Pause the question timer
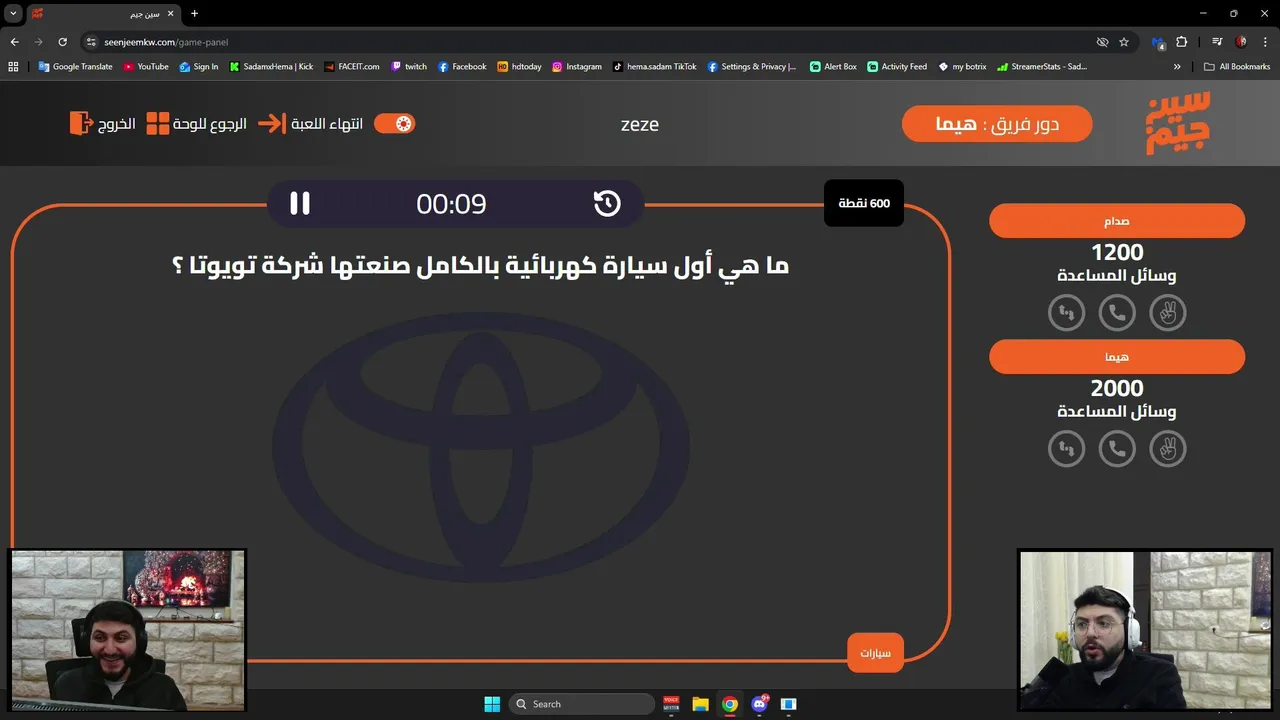 coord(300,203)
